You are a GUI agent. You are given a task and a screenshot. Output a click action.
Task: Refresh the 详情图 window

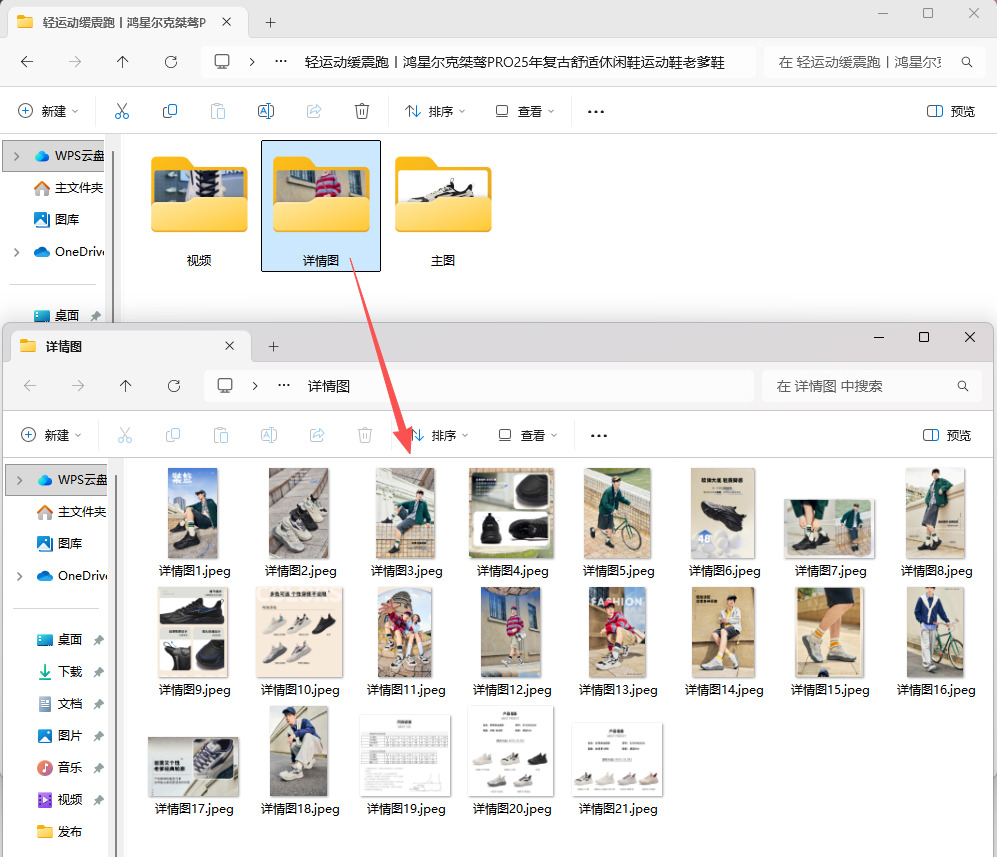(174, 386)
